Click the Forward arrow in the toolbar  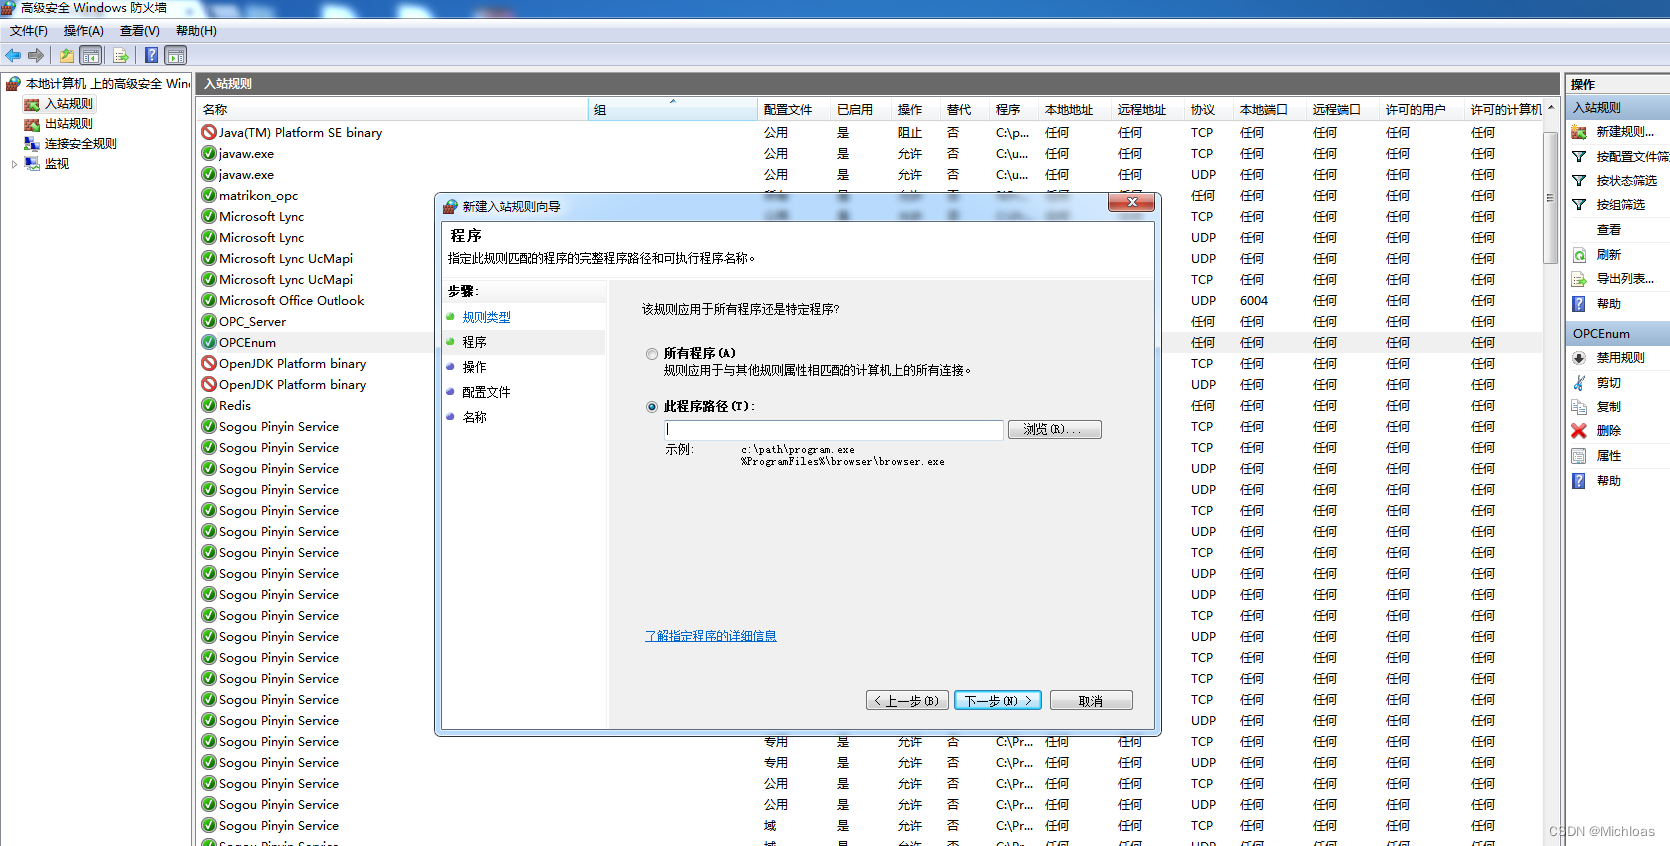pyautogui.click(x=36, y=56)
